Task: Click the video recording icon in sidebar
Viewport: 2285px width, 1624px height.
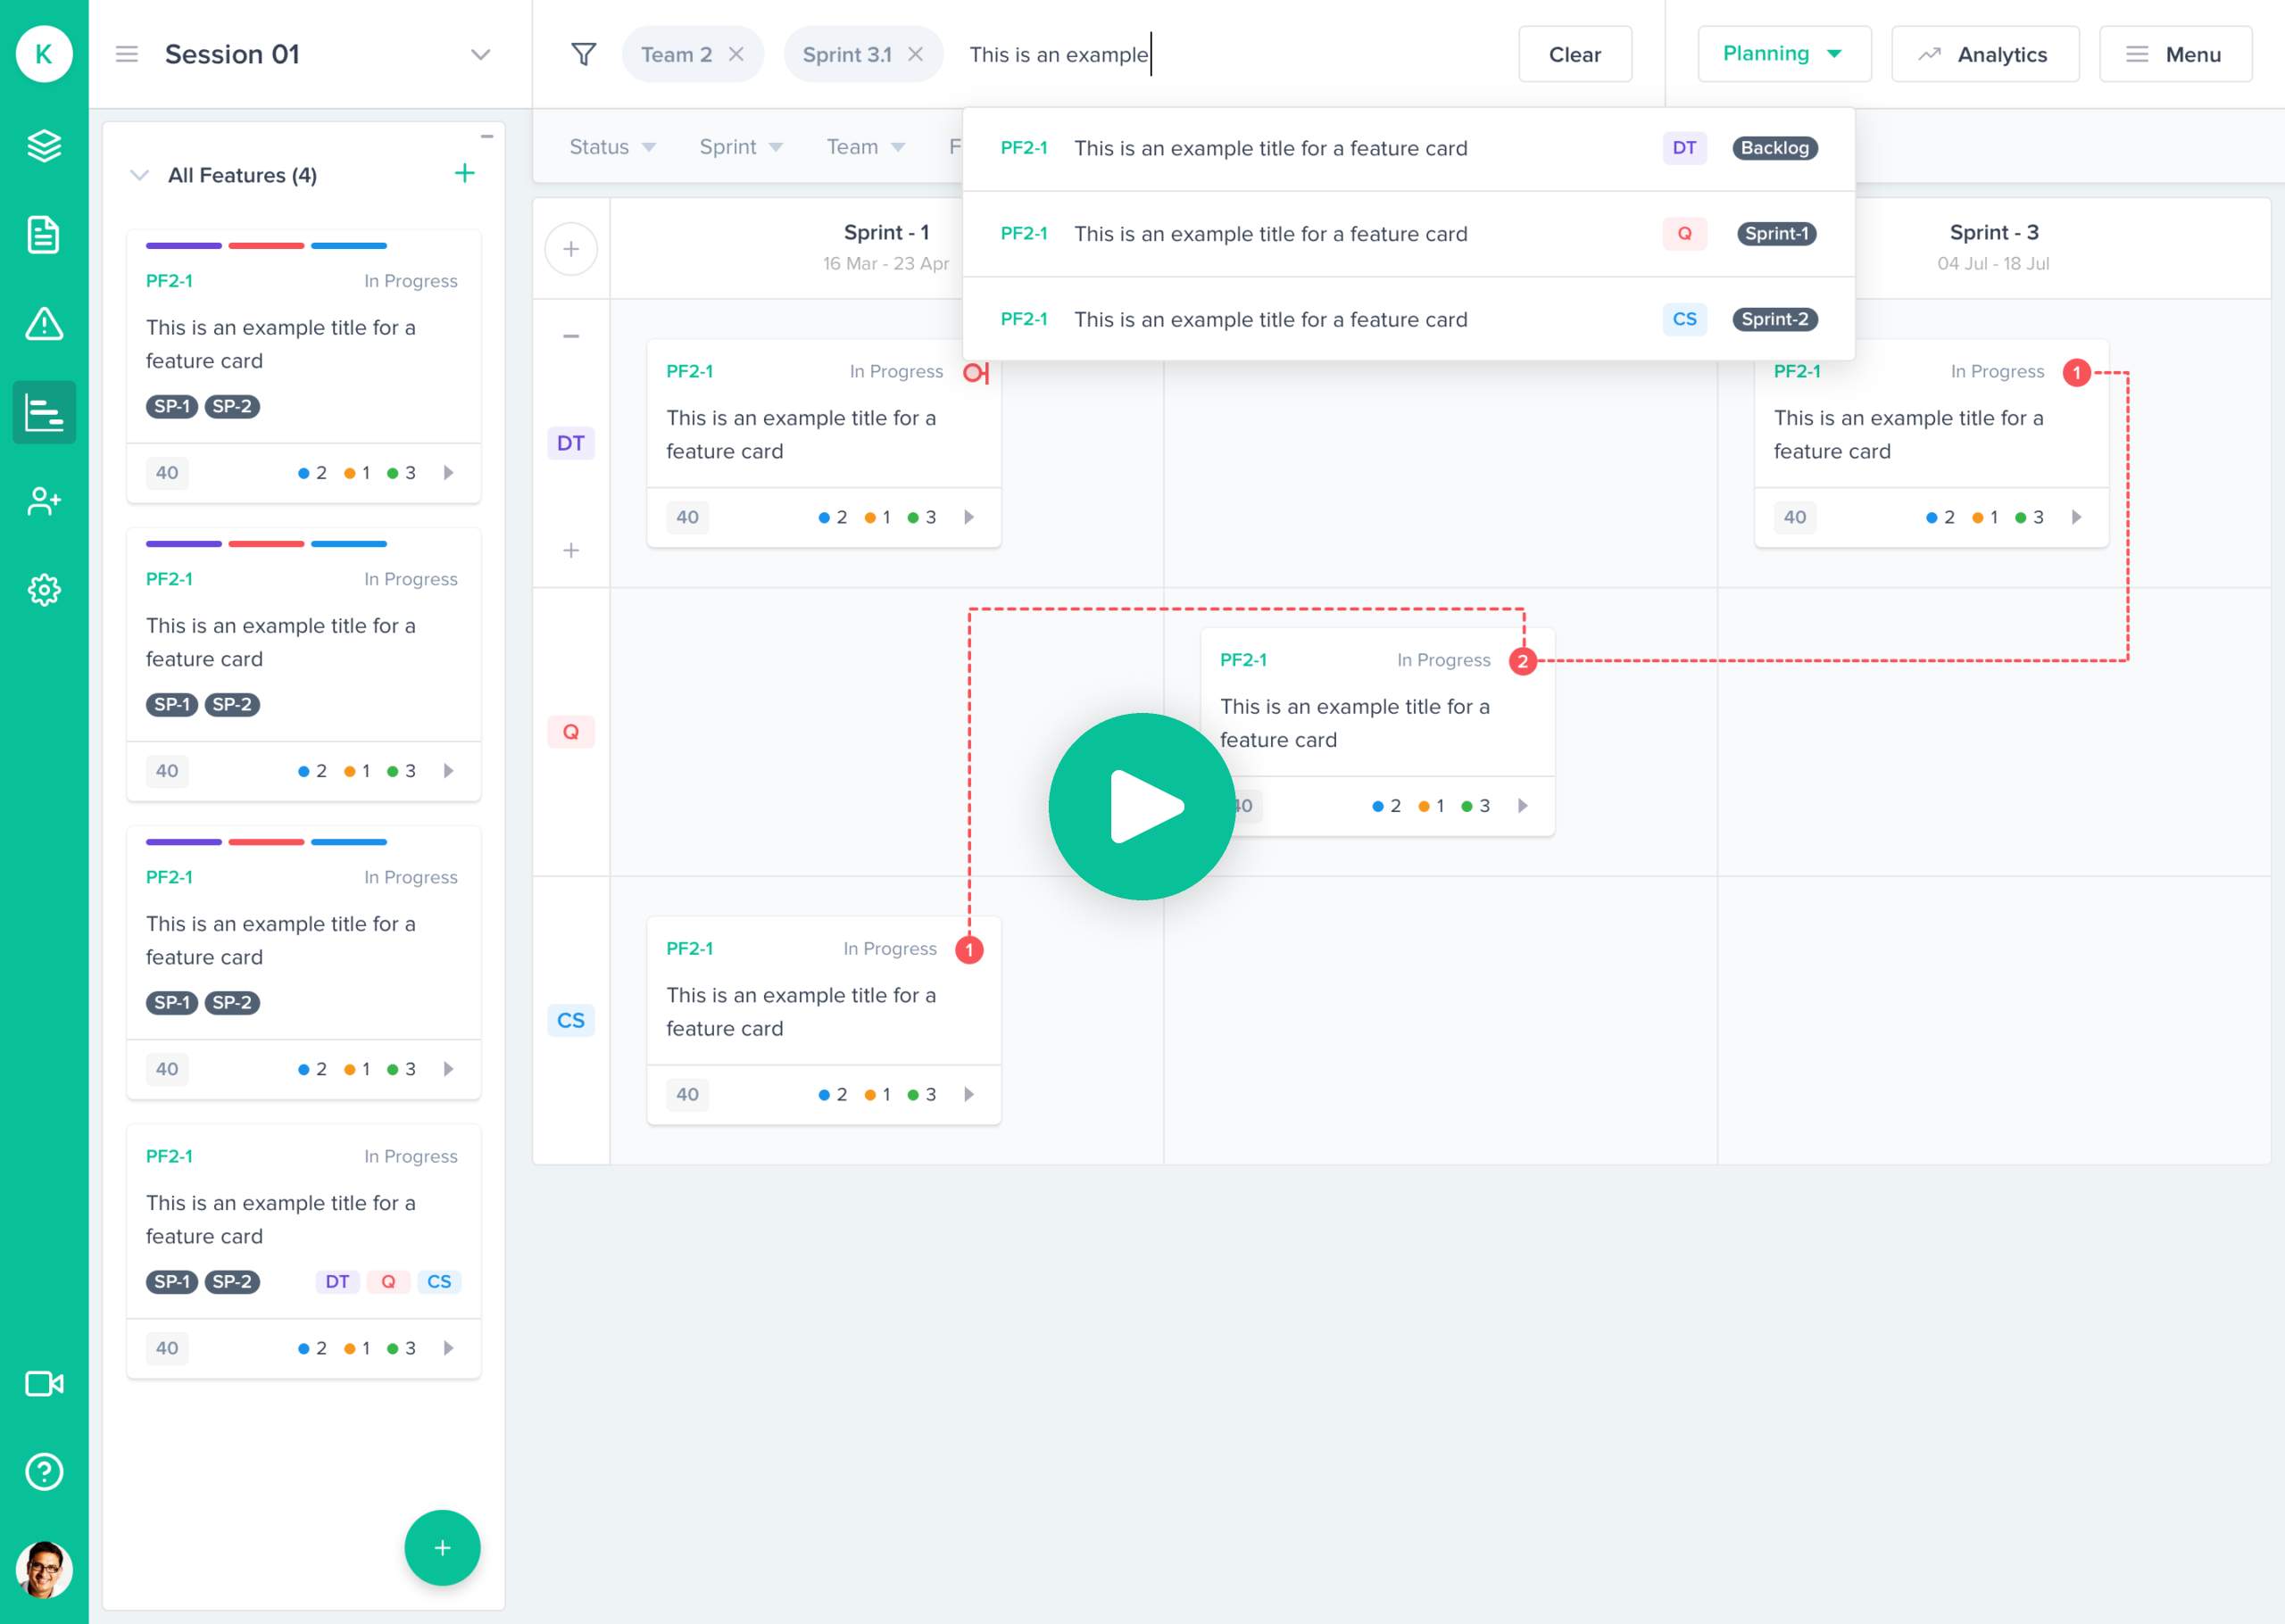Action: point(44,1383)
